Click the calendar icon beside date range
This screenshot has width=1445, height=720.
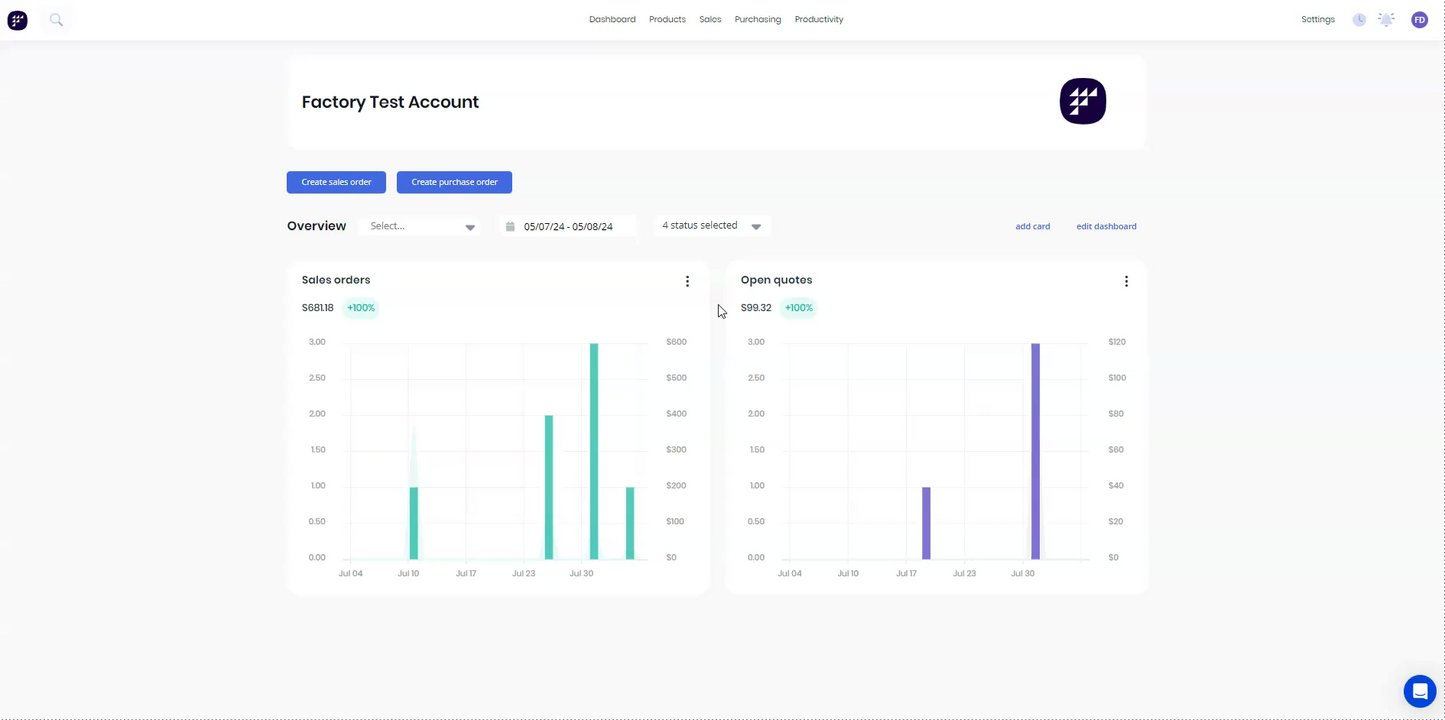point(510,227)
